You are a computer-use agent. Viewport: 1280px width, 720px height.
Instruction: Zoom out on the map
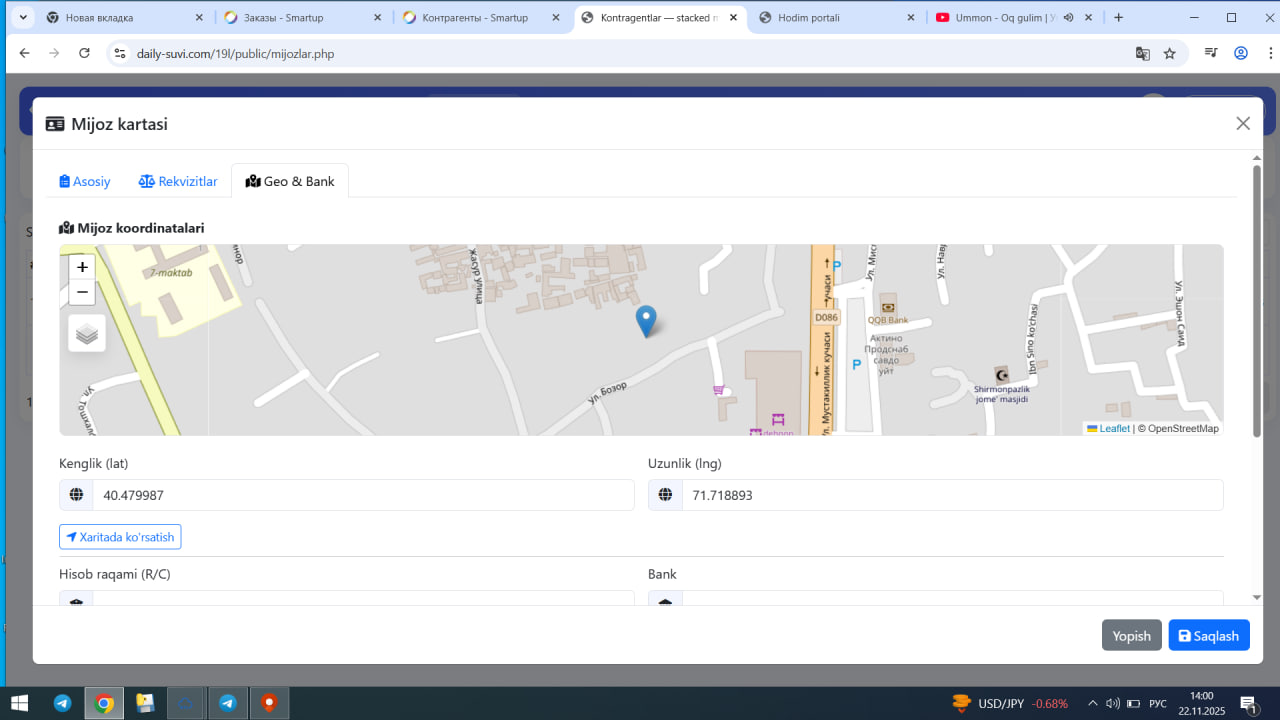tap(82, 292)
